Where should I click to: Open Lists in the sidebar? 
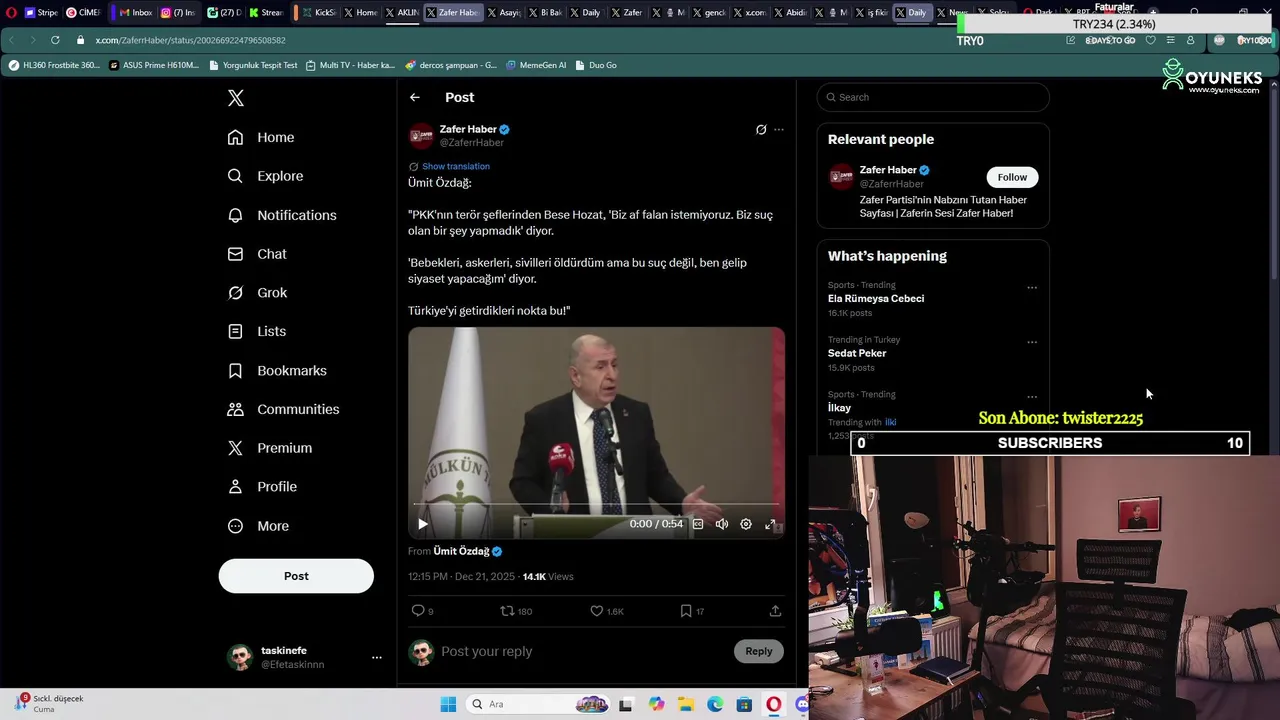tap(257, 331)
